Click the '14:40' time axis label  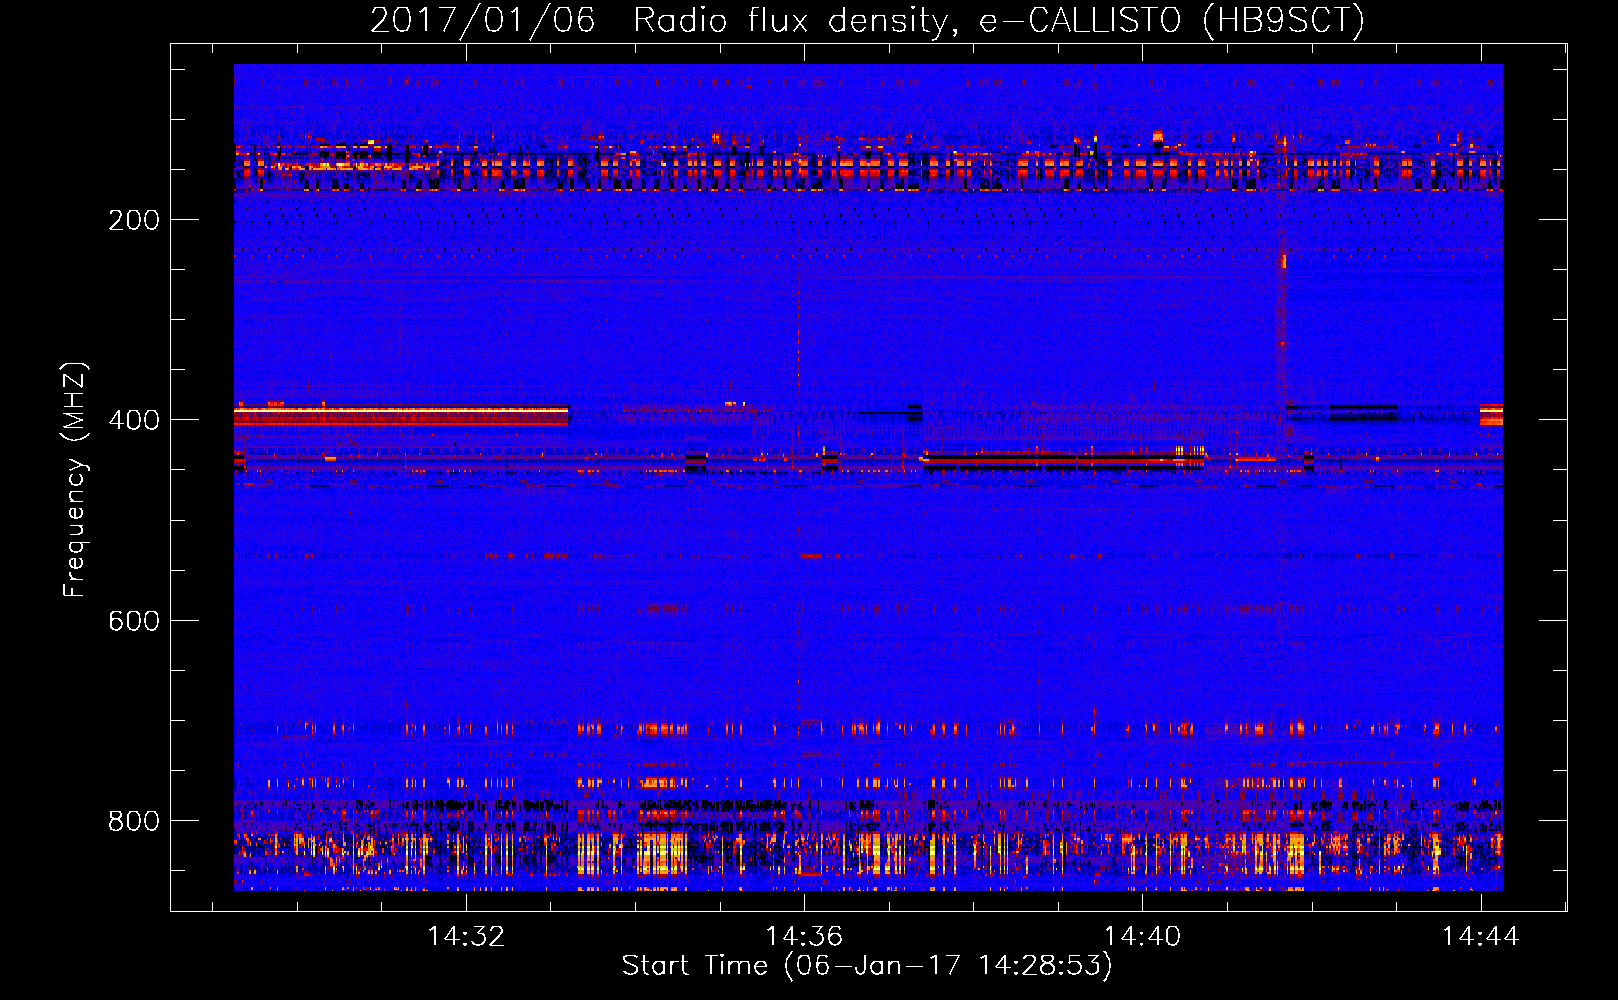tap(1142, 937)
